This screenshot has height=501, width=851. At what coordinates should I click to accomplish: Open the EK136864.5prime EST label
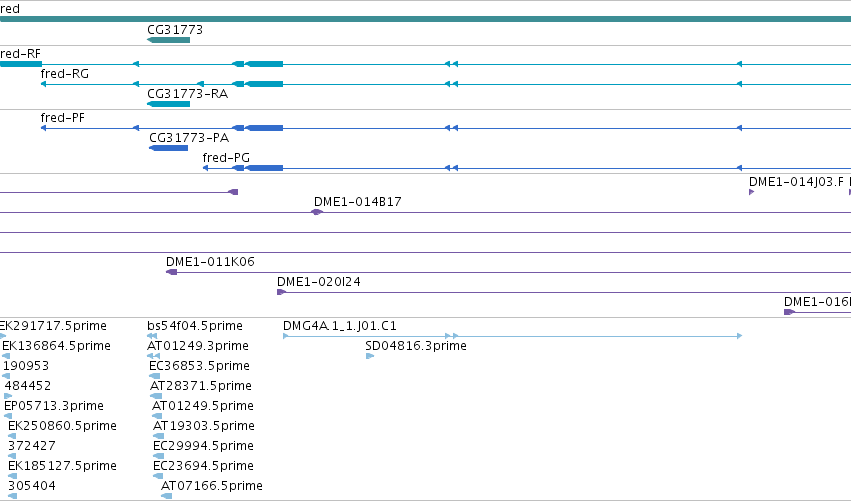56,346
